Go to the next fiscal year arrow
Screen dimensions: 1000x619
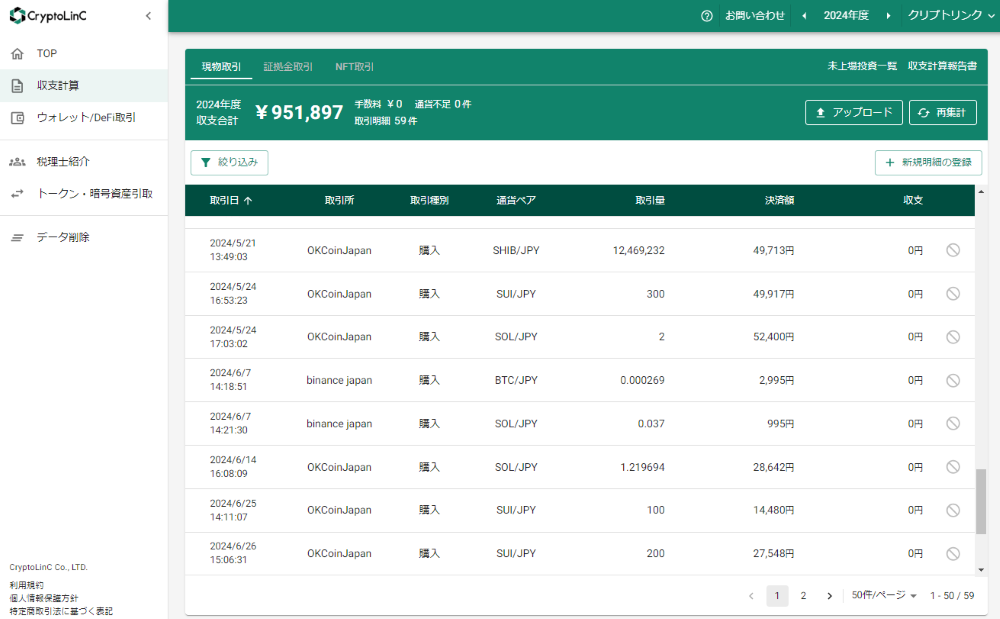tap(888, 16)
